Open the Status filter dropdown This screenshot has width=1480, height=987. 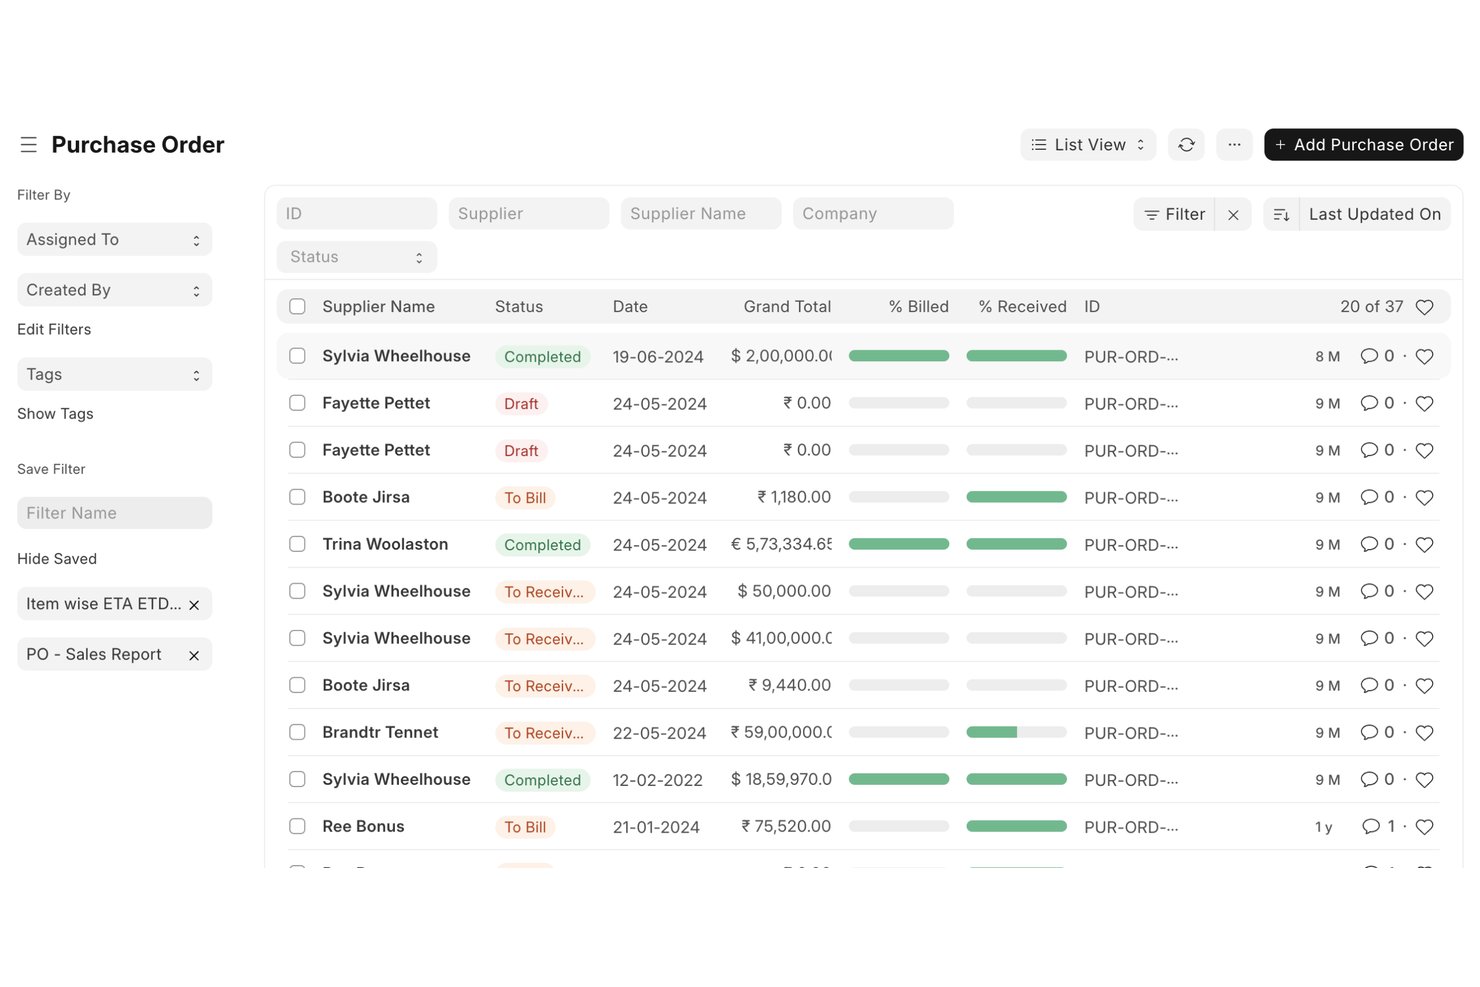pos(357,257)
